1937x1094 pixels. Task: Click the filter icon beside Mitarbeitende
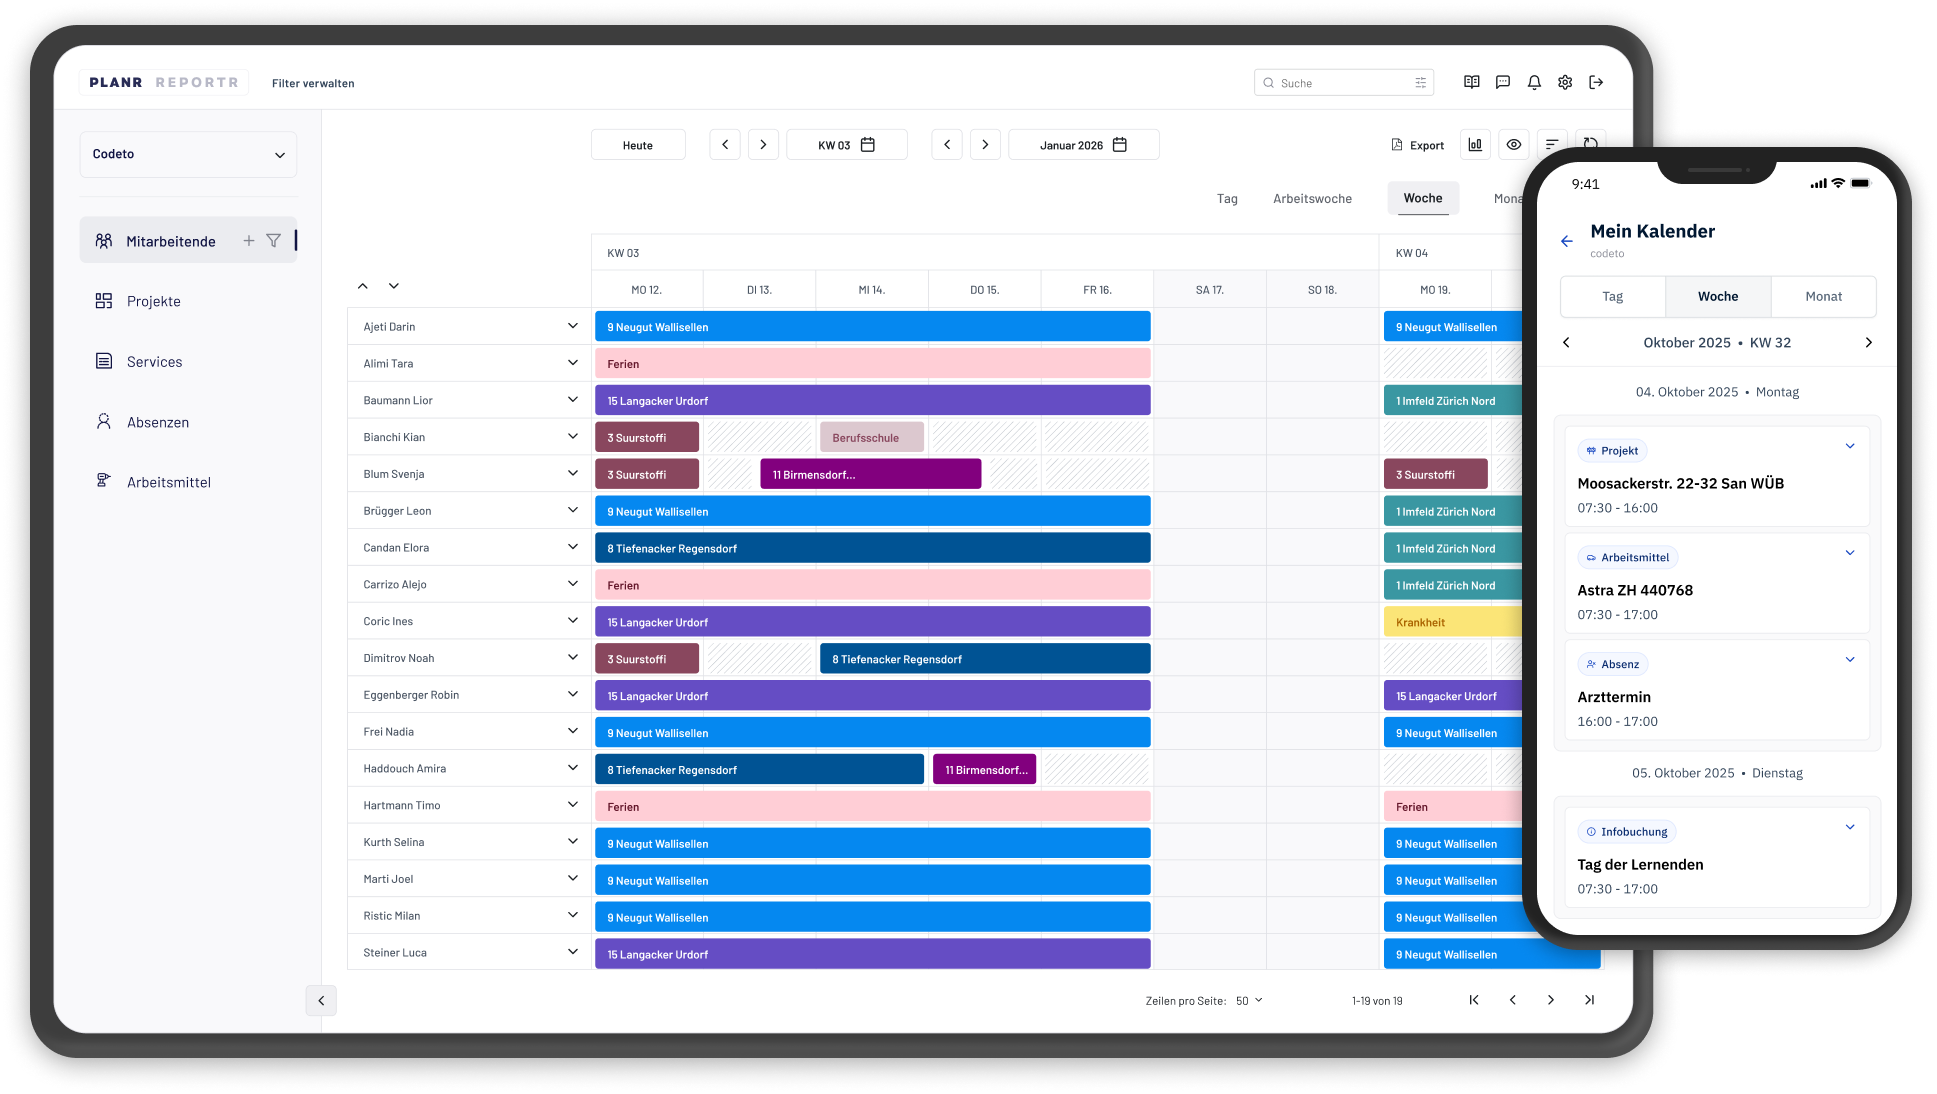coord(273,241)
